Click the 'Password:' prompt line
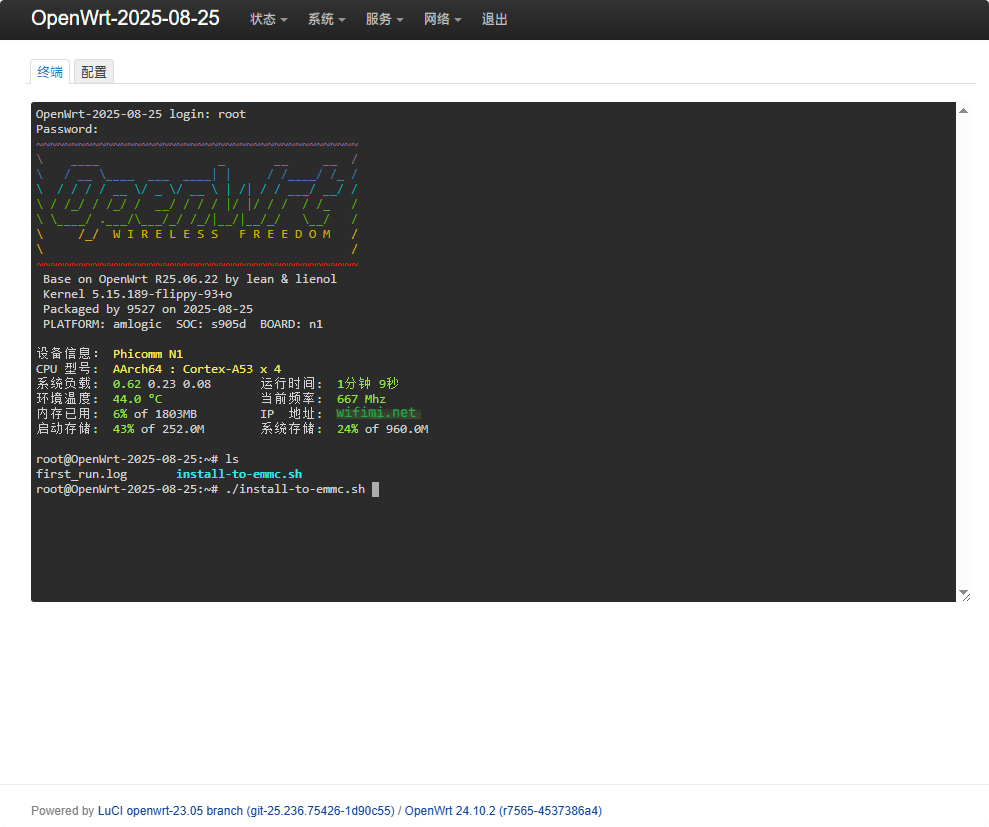 (x=67, y=129)
